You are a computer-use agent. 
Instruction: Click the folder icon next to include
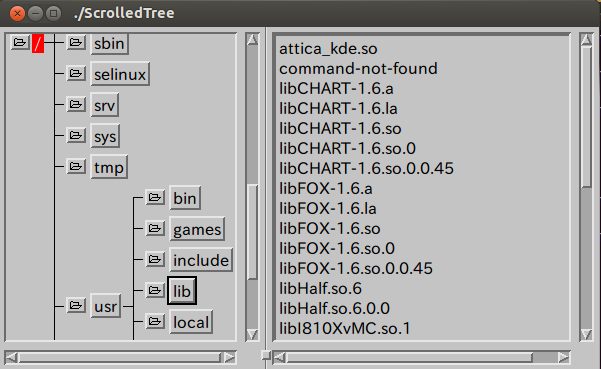[x=155, y=259]
